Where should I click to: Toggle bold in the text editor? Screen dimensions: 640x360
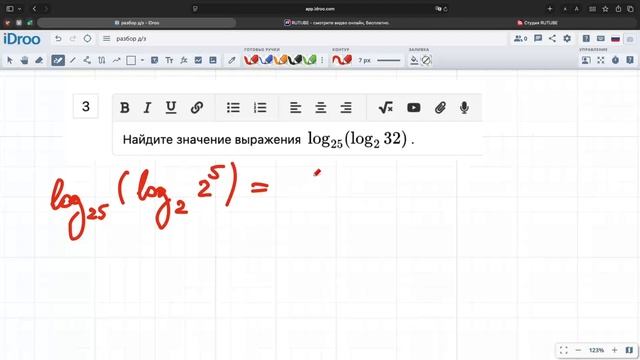[125, 108]
